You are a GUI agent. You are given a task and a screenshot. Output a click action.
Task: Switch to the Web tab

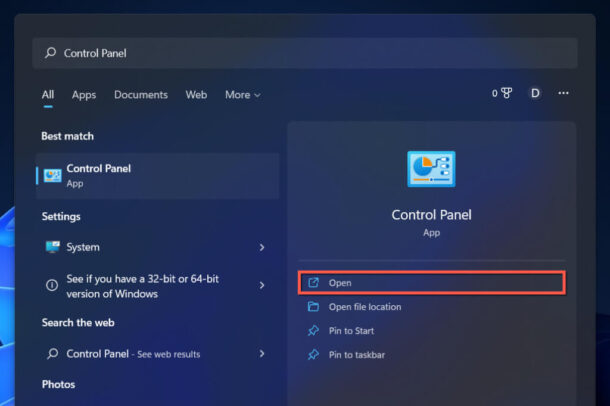196,94
